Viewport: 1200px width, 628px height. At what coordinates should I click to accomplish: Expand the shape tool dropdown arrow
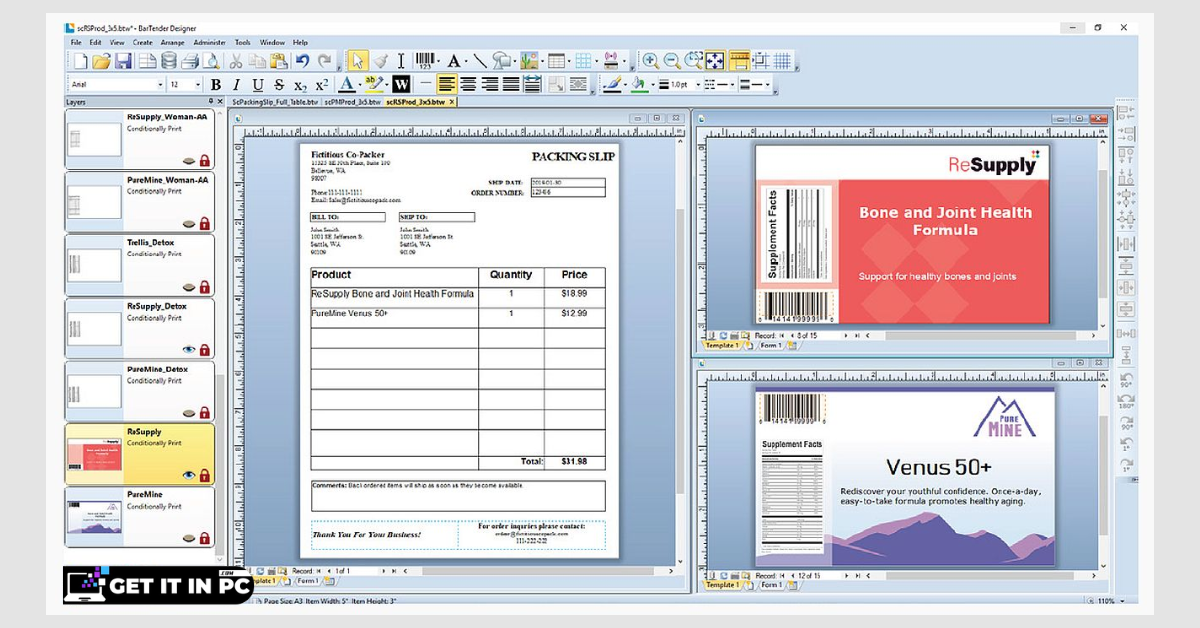(x=515, y=61)
